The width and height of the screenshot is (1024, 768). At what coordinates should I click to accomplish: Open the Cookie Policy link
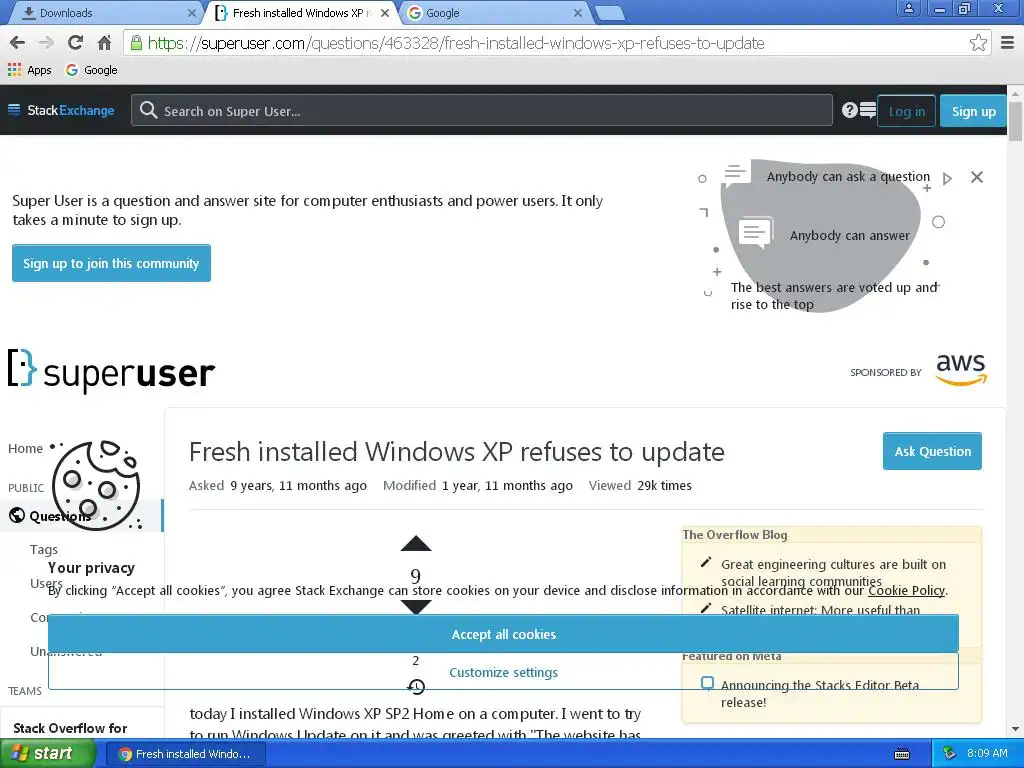(x=906, y=590)
